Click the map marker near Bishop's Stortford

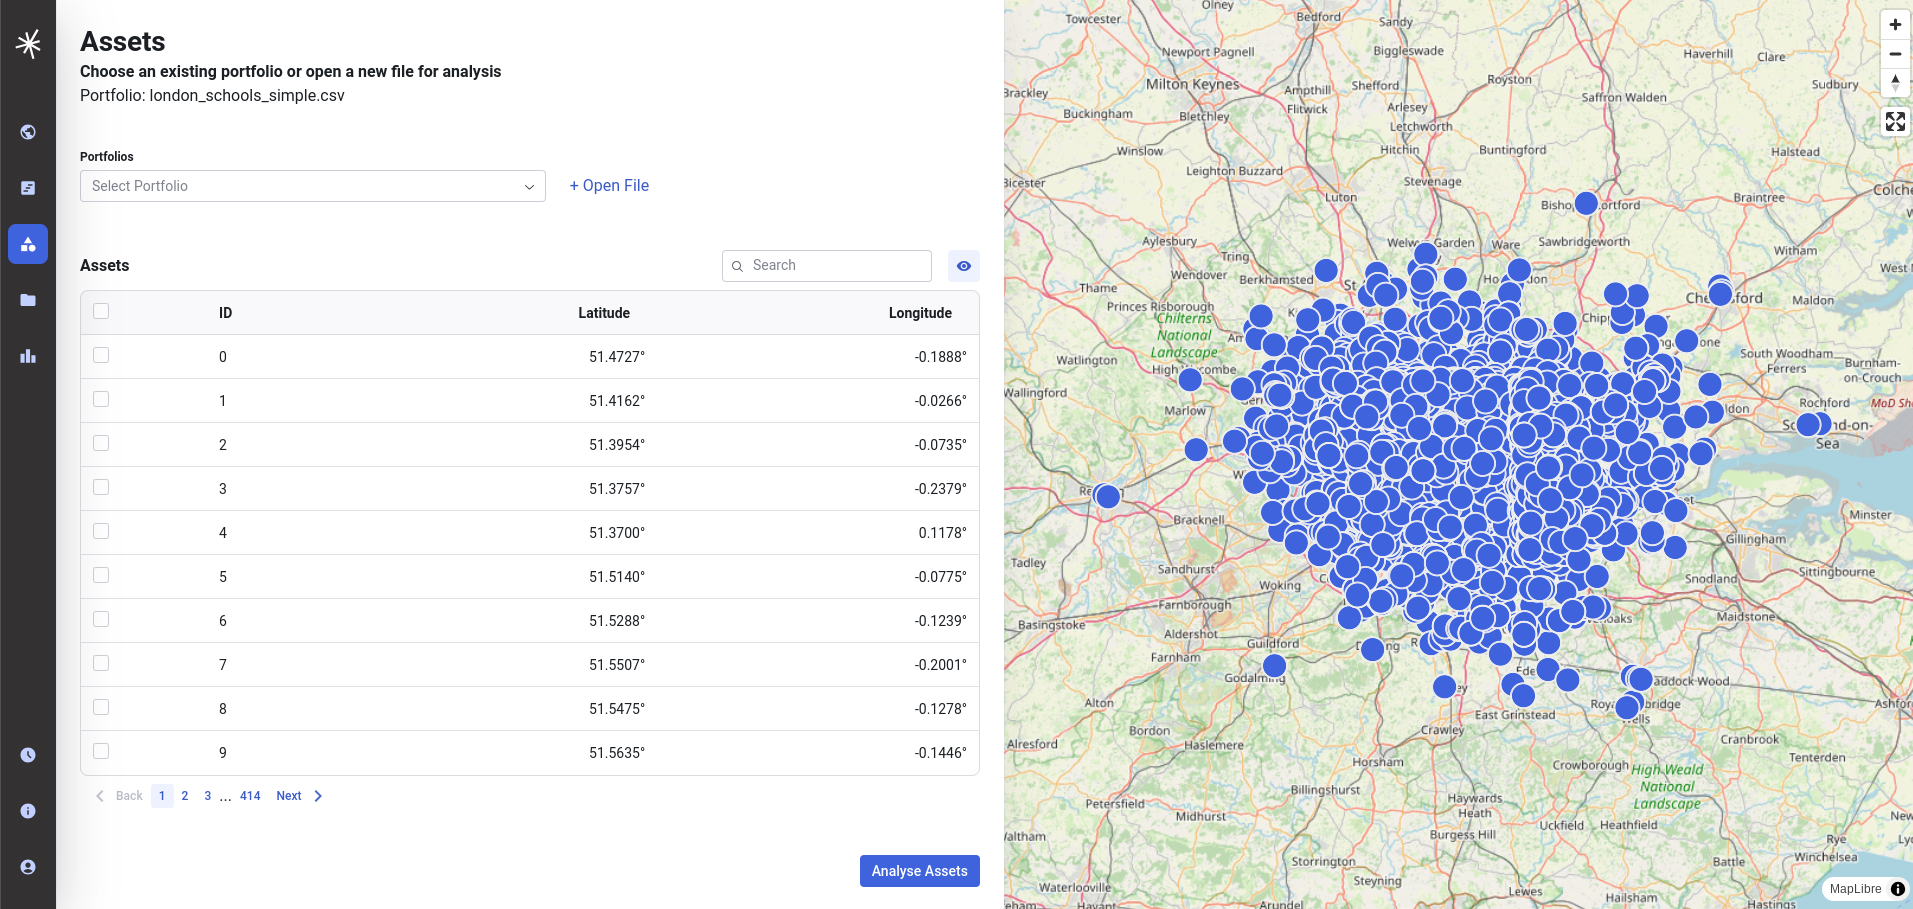pos(1586,203)
